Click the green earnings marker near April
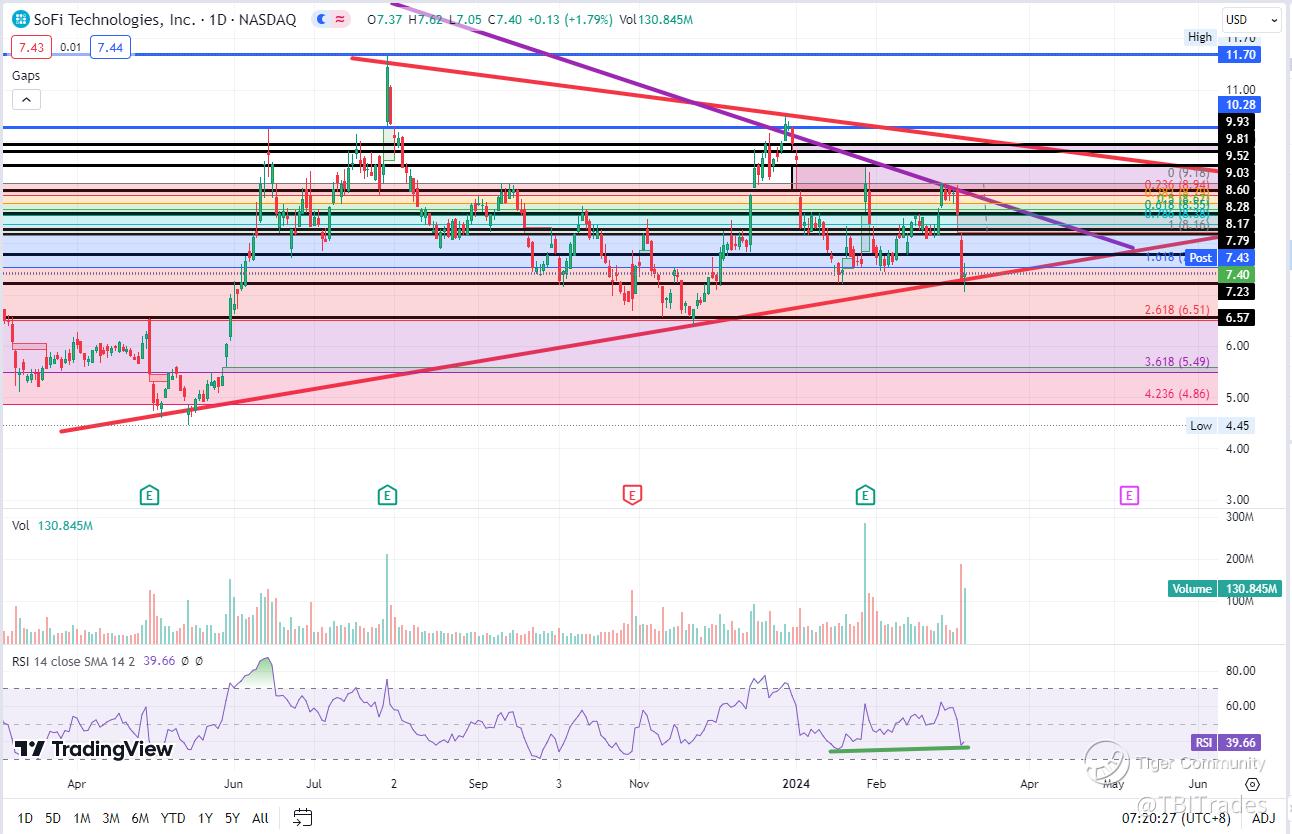The image size is (1292, 834). pos(149,494)
